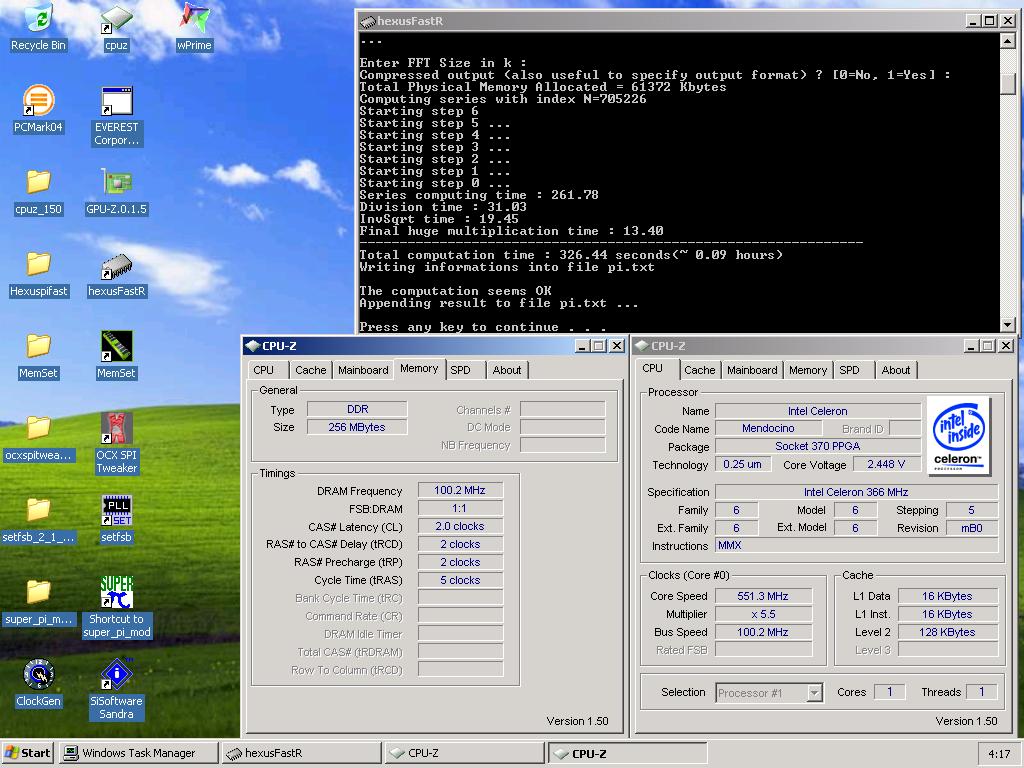Click the Specification Intel Celeron 366 MHz field
Screen dimensions: 1024x768
point(856,492)
